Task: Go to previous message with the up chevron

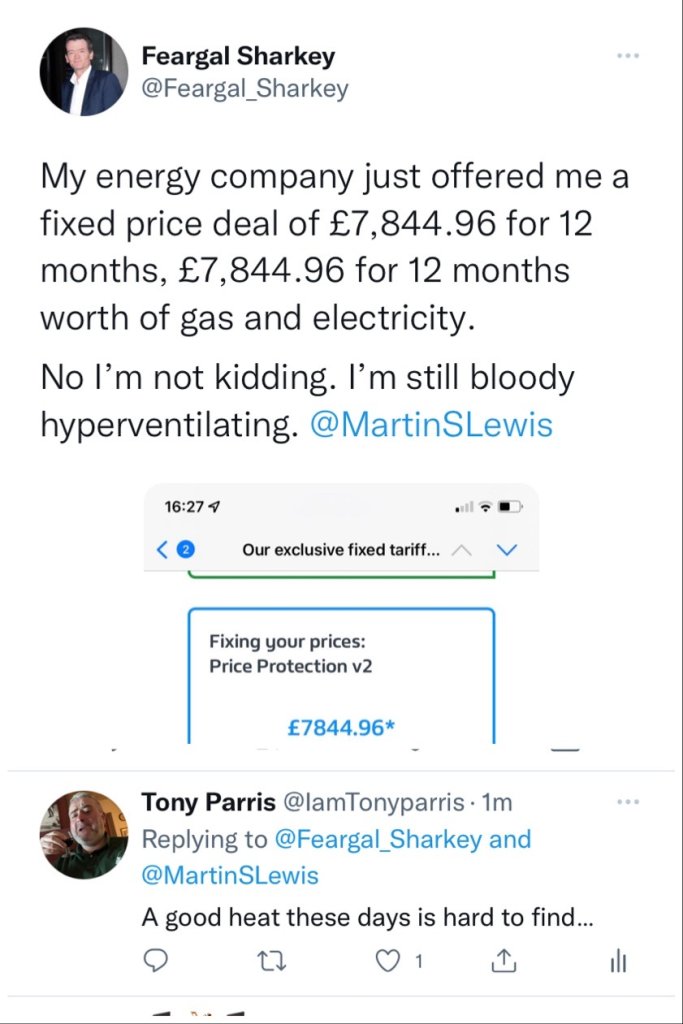Action: tap(461, 549)
